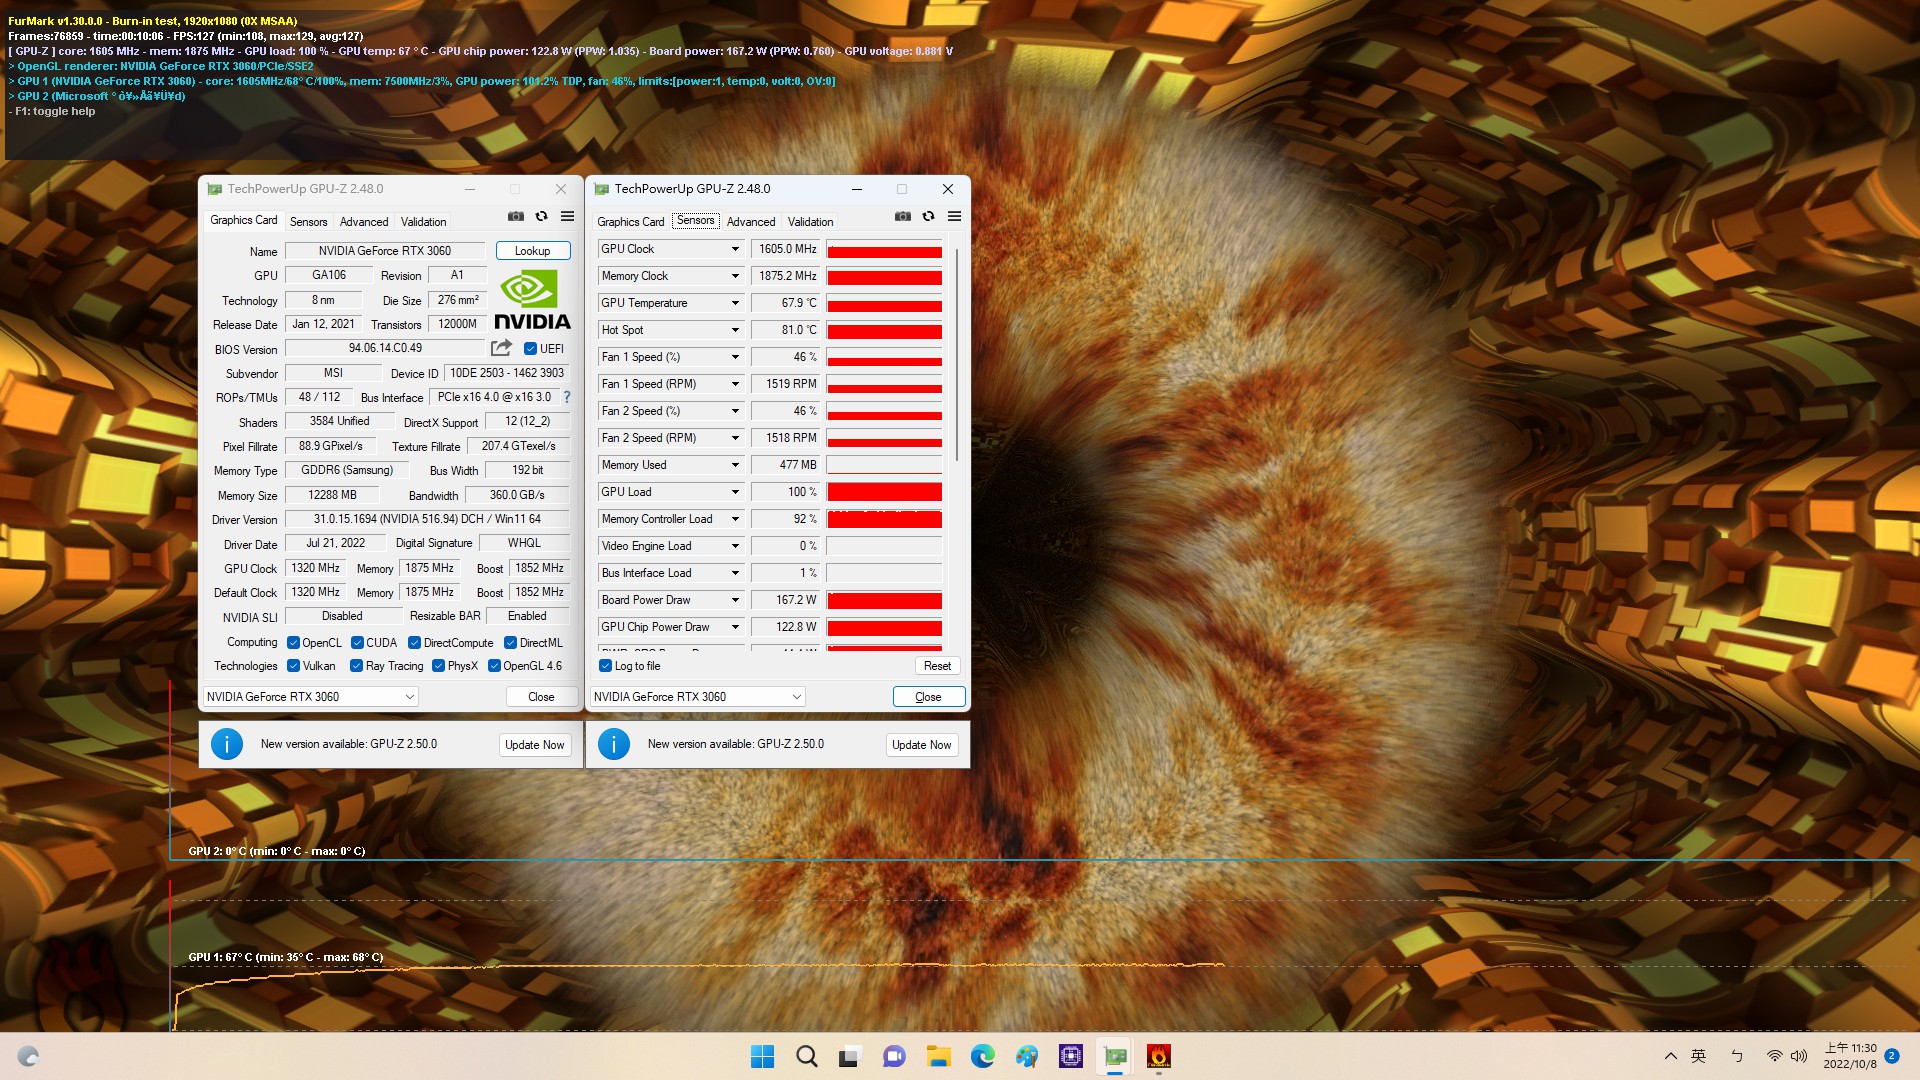Open hamburger menu in left GPU-Z window
1920x1080 pixels.
(567, 216)
